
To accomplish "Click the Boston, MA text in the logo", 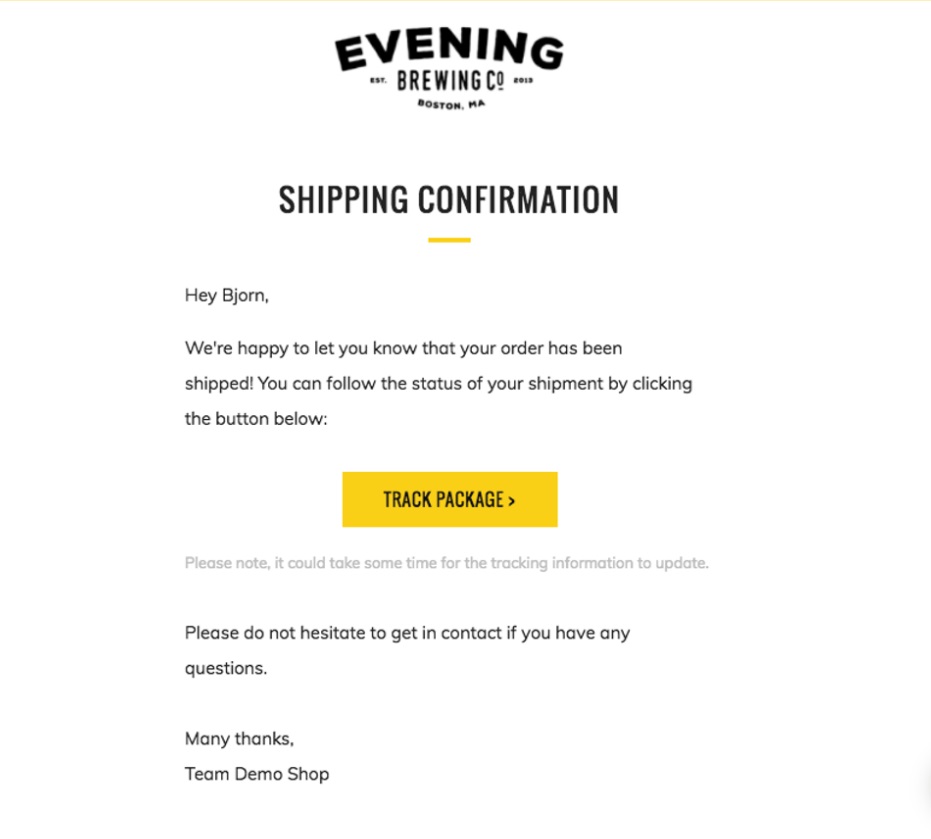I will click(x=452, y=105).
